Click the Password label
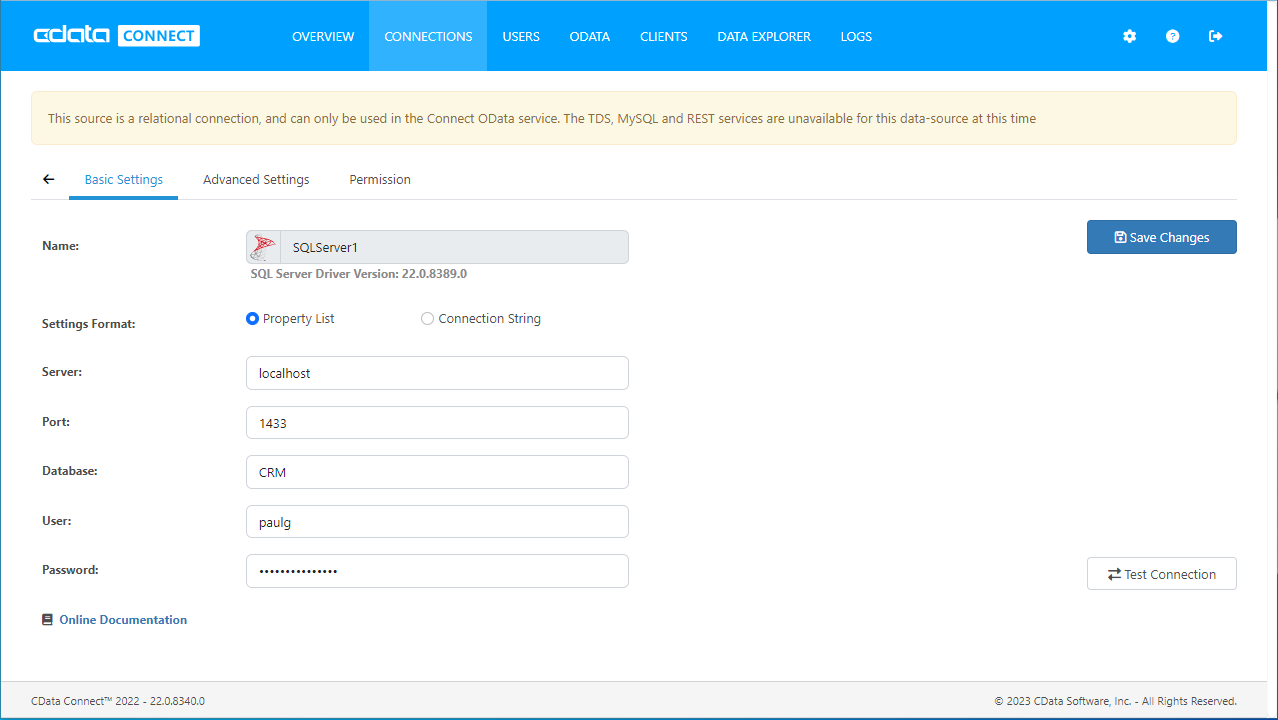The height and width of the screenshot is (720, 1278). [70, 570]
